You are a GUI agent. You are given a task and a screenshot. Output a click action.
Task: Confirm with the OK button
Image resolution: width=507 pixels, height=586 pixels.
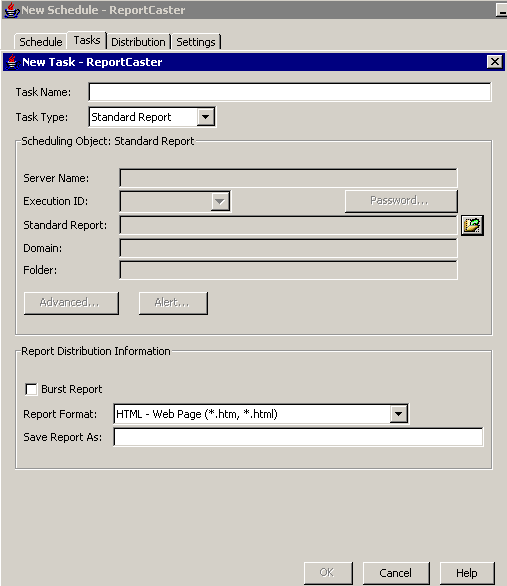(328, 573)
